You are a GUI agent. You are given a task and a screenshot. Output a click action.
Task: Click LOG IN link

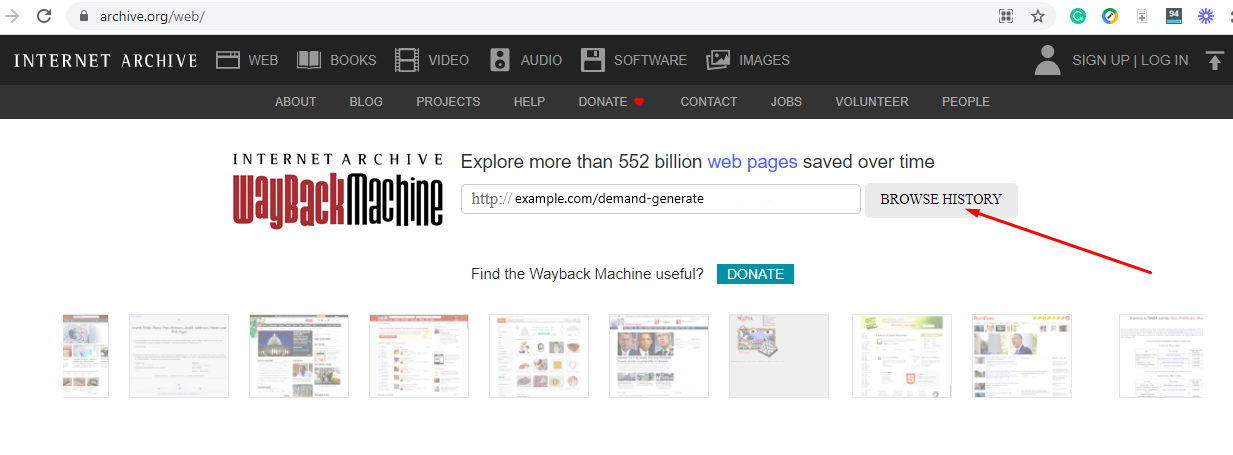click(1165, 60)
